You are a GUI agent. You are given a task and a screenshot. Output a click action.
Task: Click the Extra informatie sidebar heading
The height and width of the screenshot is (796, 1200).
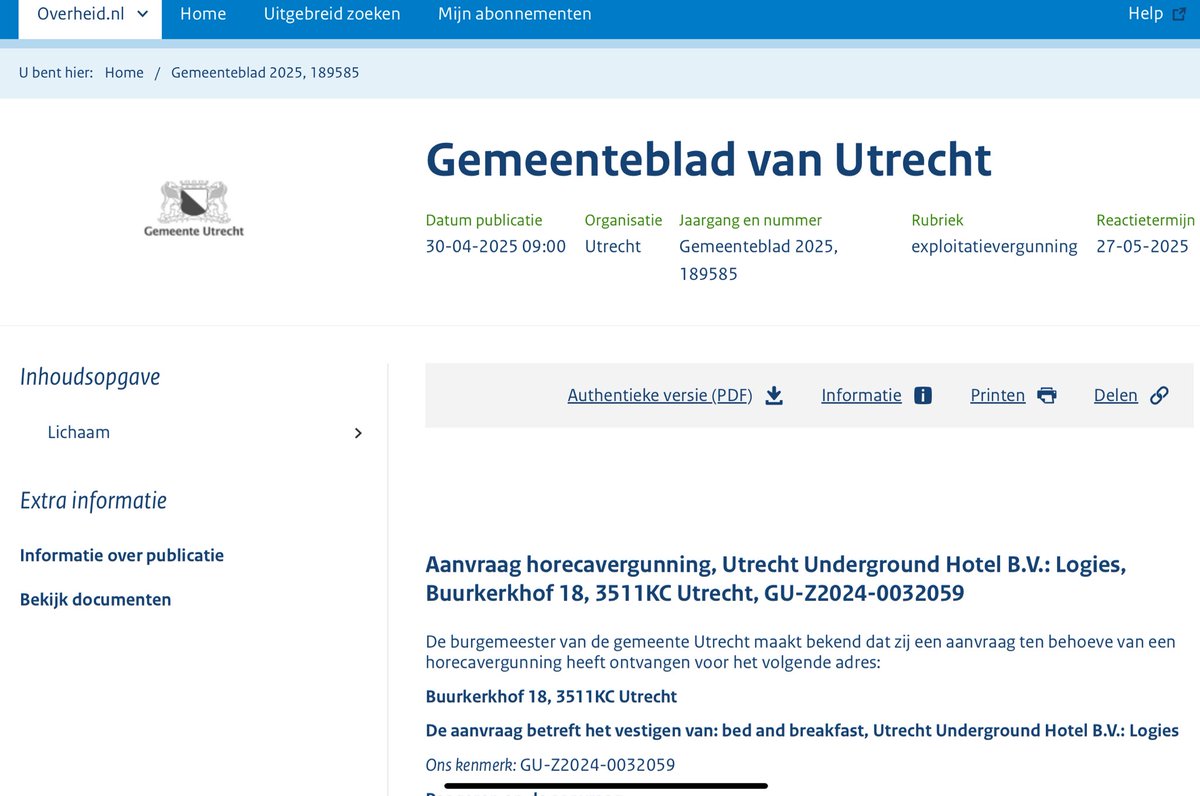(x=93, y=500)
